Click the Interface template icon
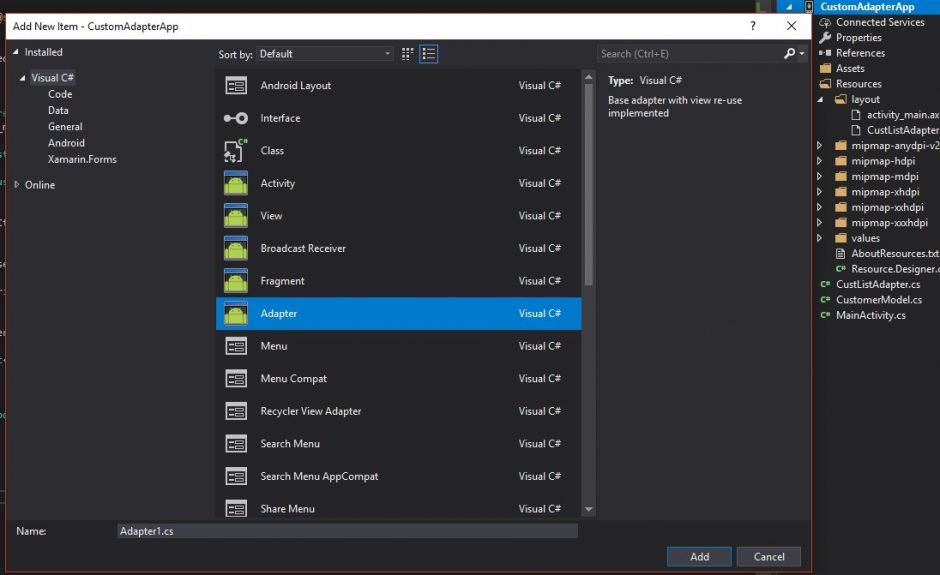Image resolution: width=940 pixels, height=575 pixels. (x=236, y=118)
